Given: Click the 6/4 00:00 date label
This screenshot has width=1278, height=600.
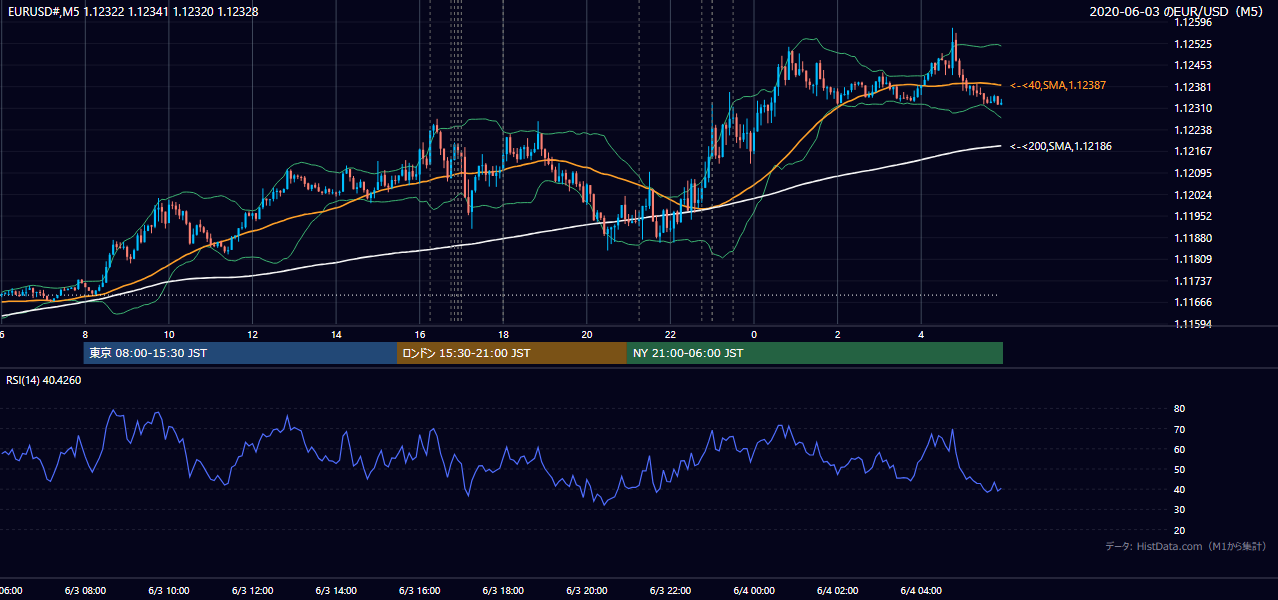Looking at the screenshot, I should 754,591.
